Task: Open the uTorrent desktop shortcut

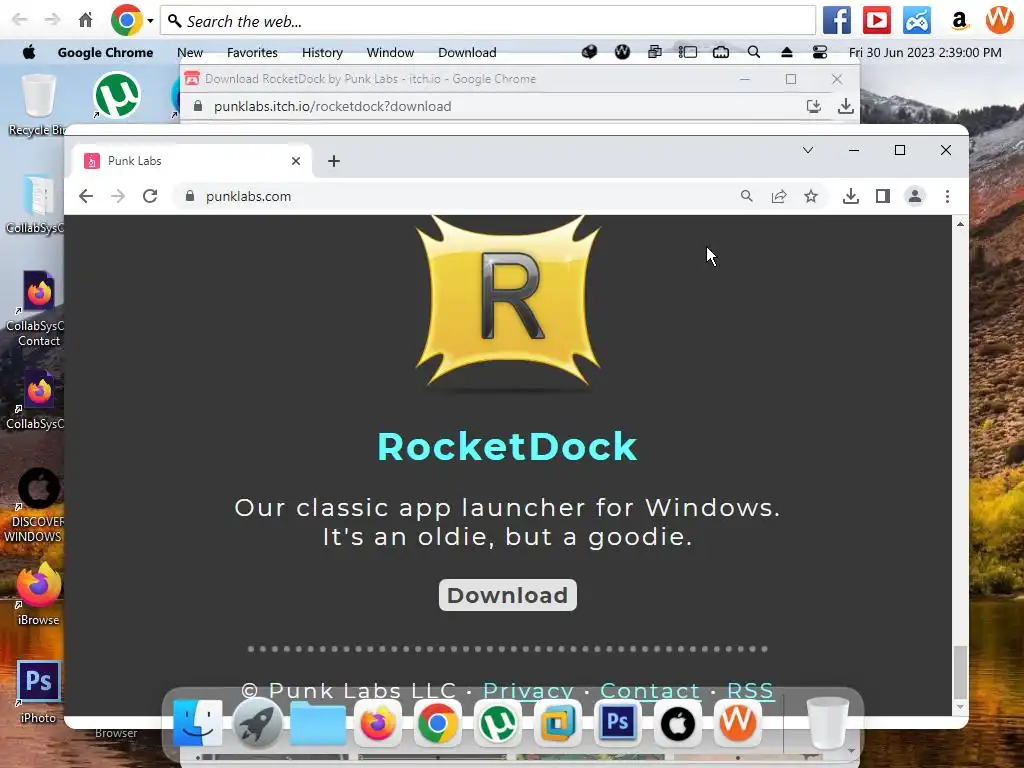Action: (117, 95)
